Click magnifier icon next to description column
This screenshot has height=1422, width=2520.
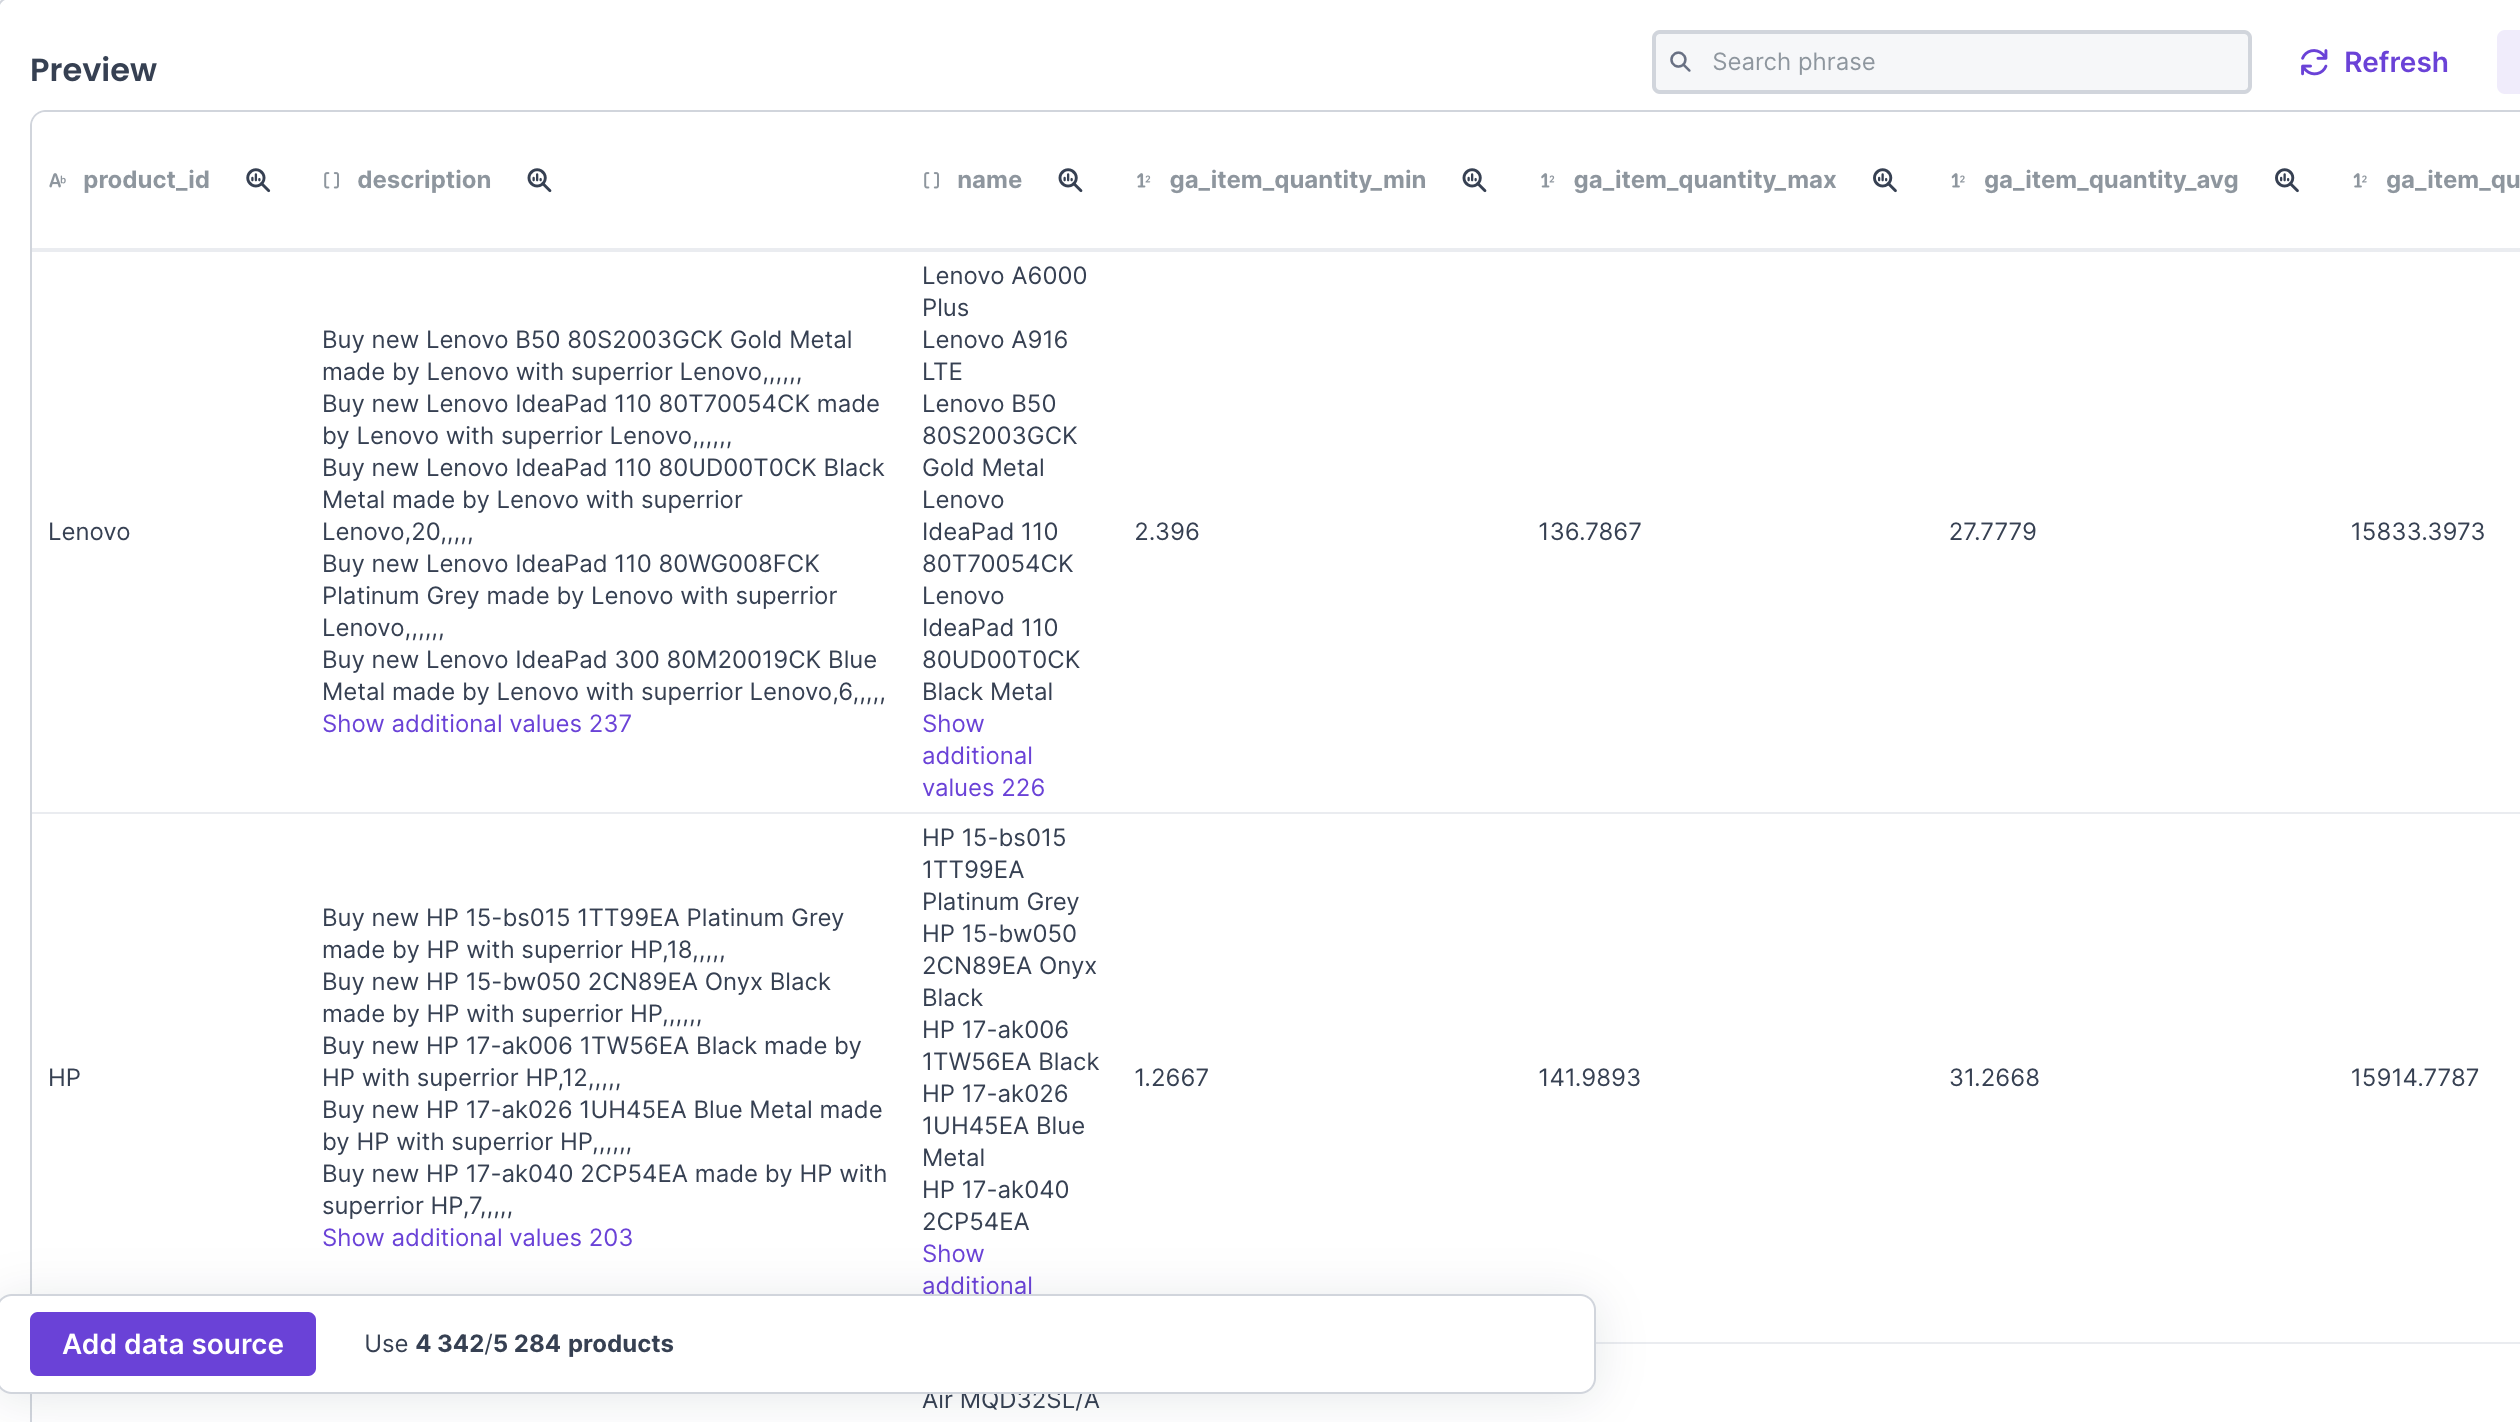pyautogui.click(x=539, y=180)
